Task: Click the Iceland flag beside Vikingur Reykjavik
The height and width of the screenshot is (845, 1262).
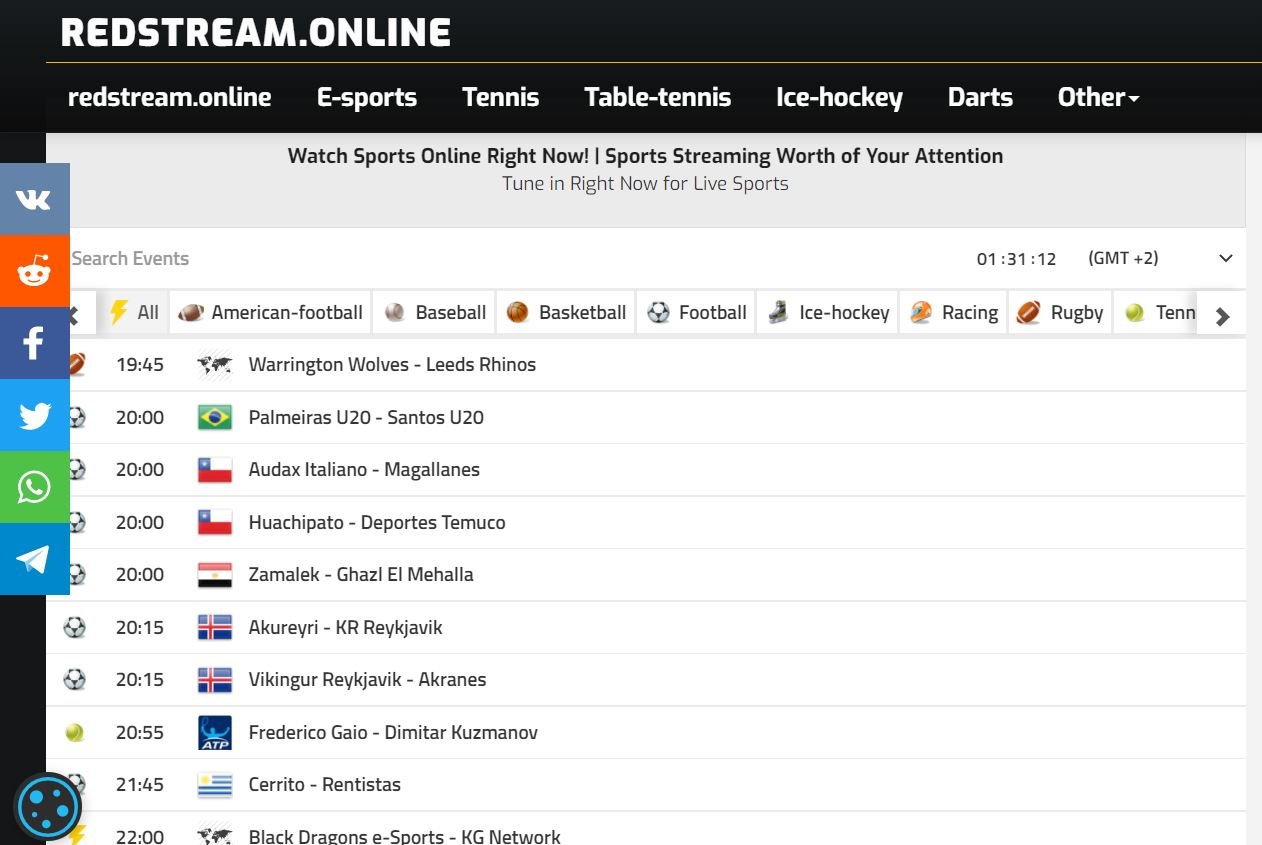Action: [215, 680]
